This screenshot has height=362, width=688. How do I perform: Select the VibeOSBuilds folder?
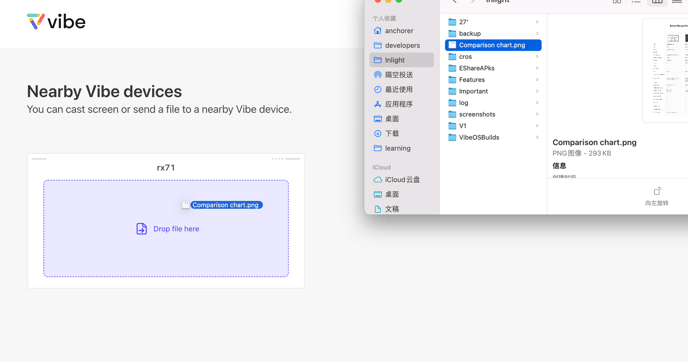tap(493, 137)
